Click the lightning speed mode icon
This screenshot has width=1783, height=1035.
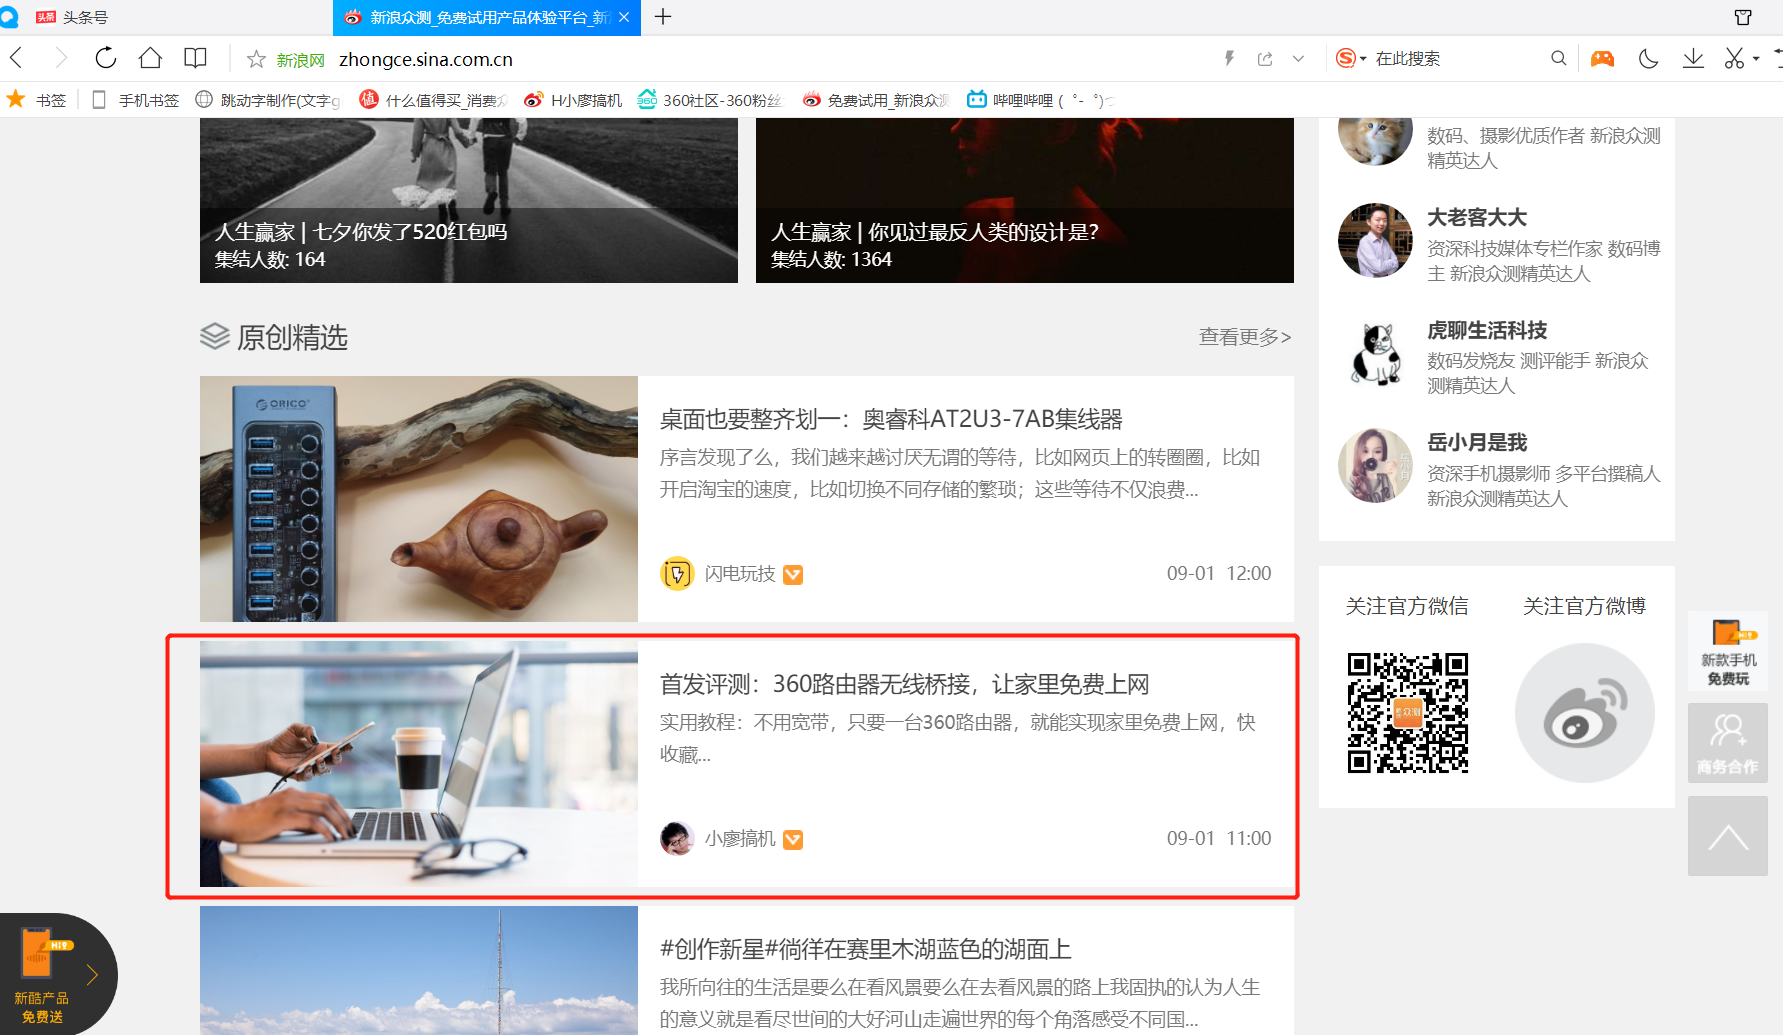click(1229, 59)
